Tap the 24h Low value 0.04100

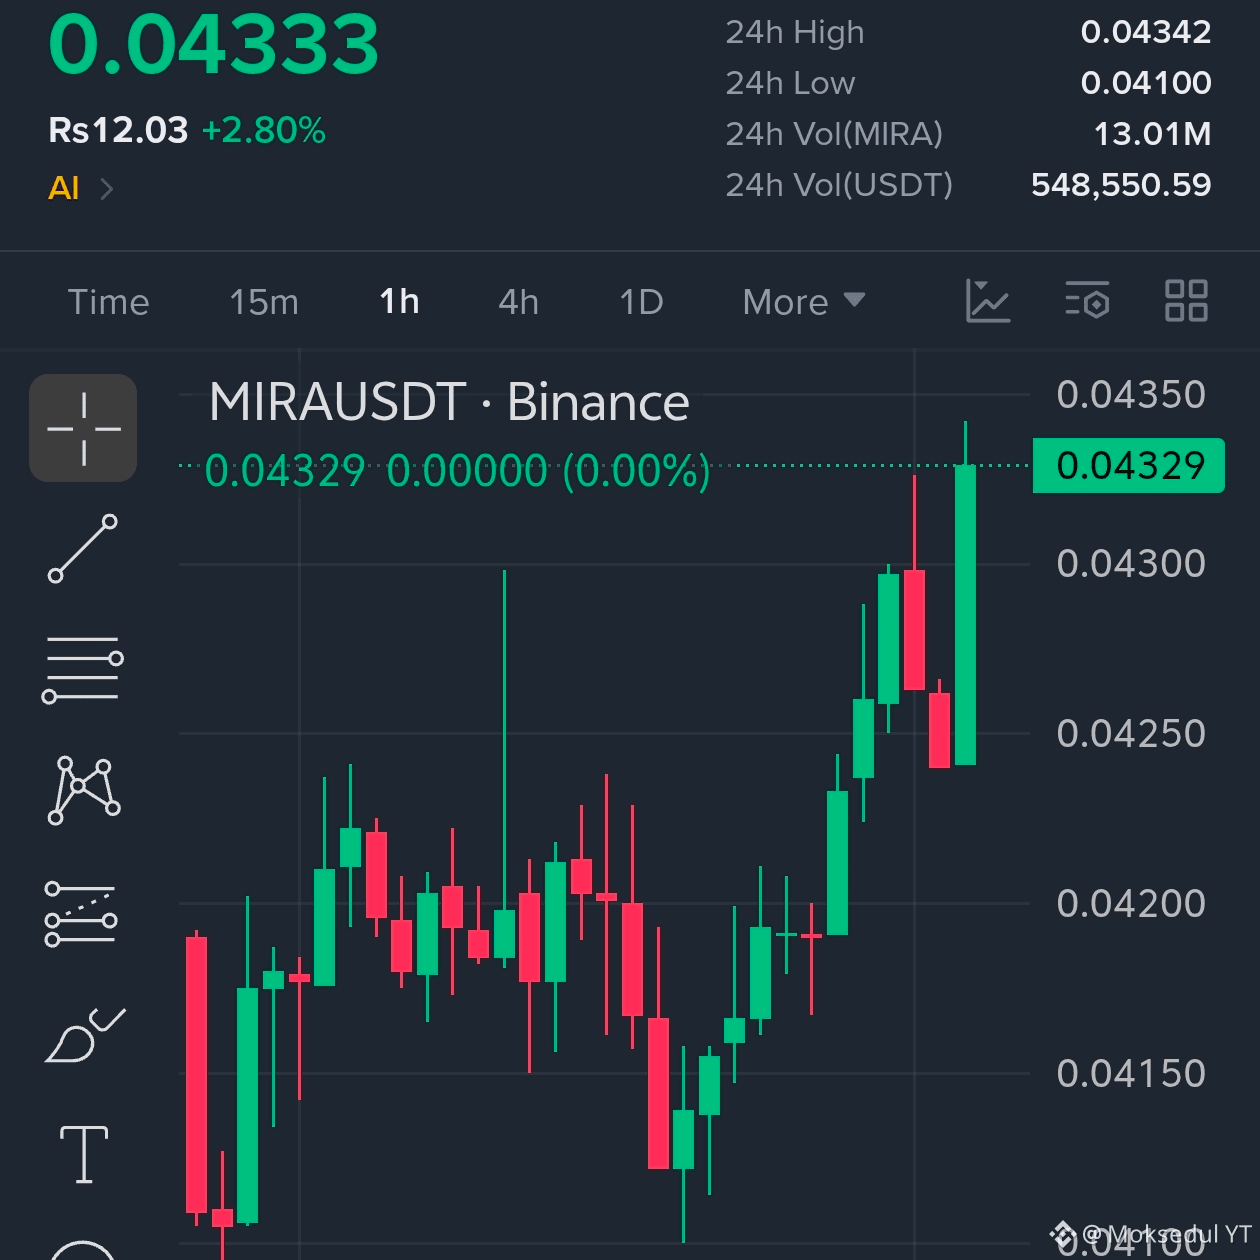tap(1146, 83)
